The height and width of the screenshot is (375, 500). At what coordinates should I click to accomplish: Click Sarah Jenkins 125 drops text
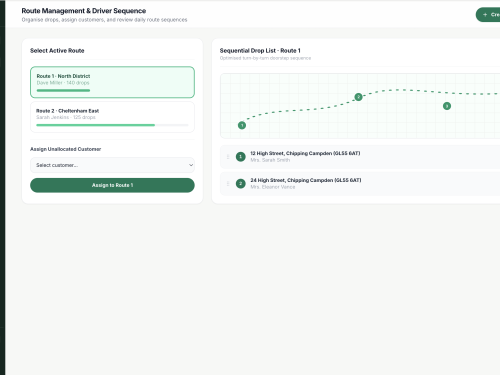point(66,117)
